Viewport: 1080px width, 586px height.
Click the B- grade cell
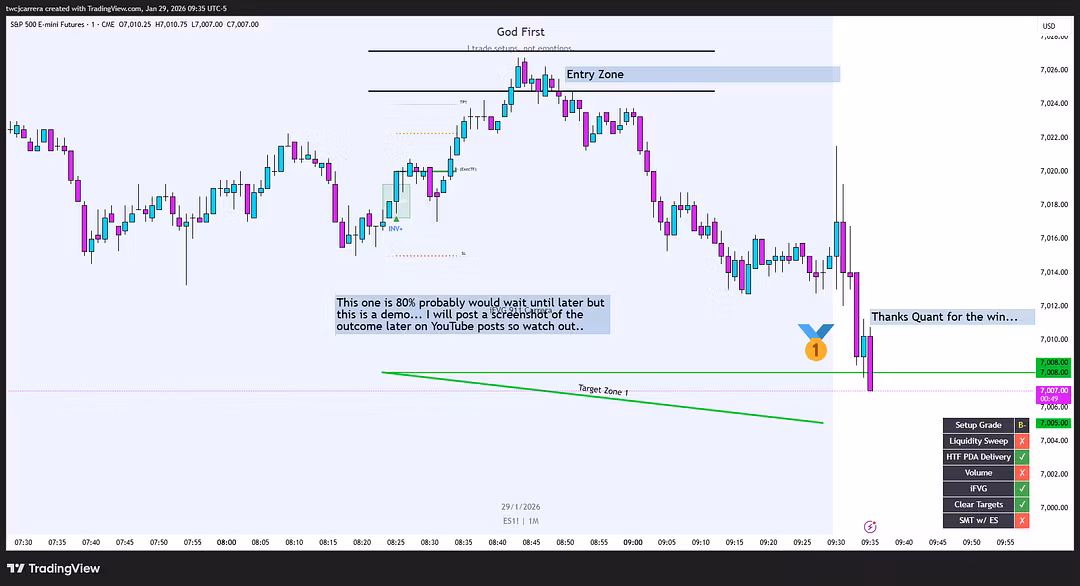click(1022, 425)
